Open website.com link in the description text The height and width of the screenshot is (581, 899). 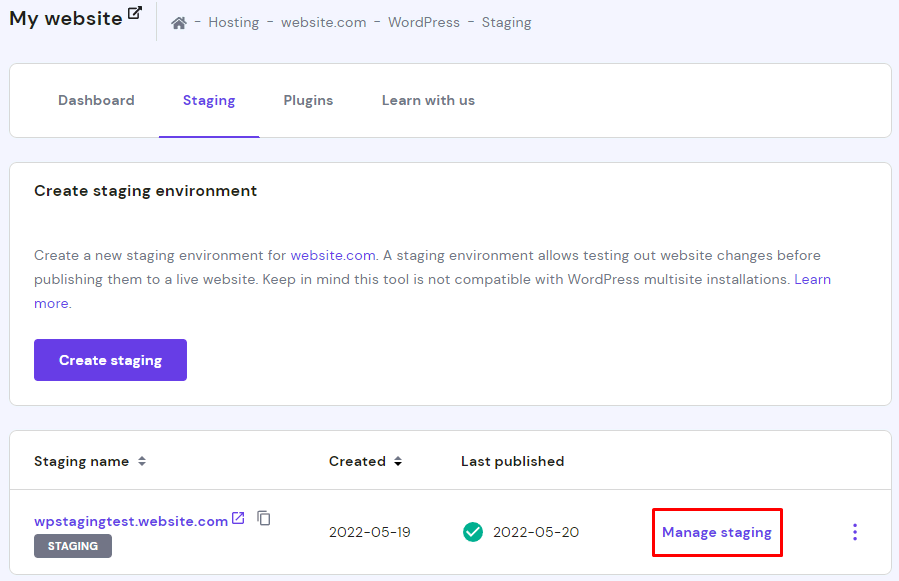click(333, 255)
